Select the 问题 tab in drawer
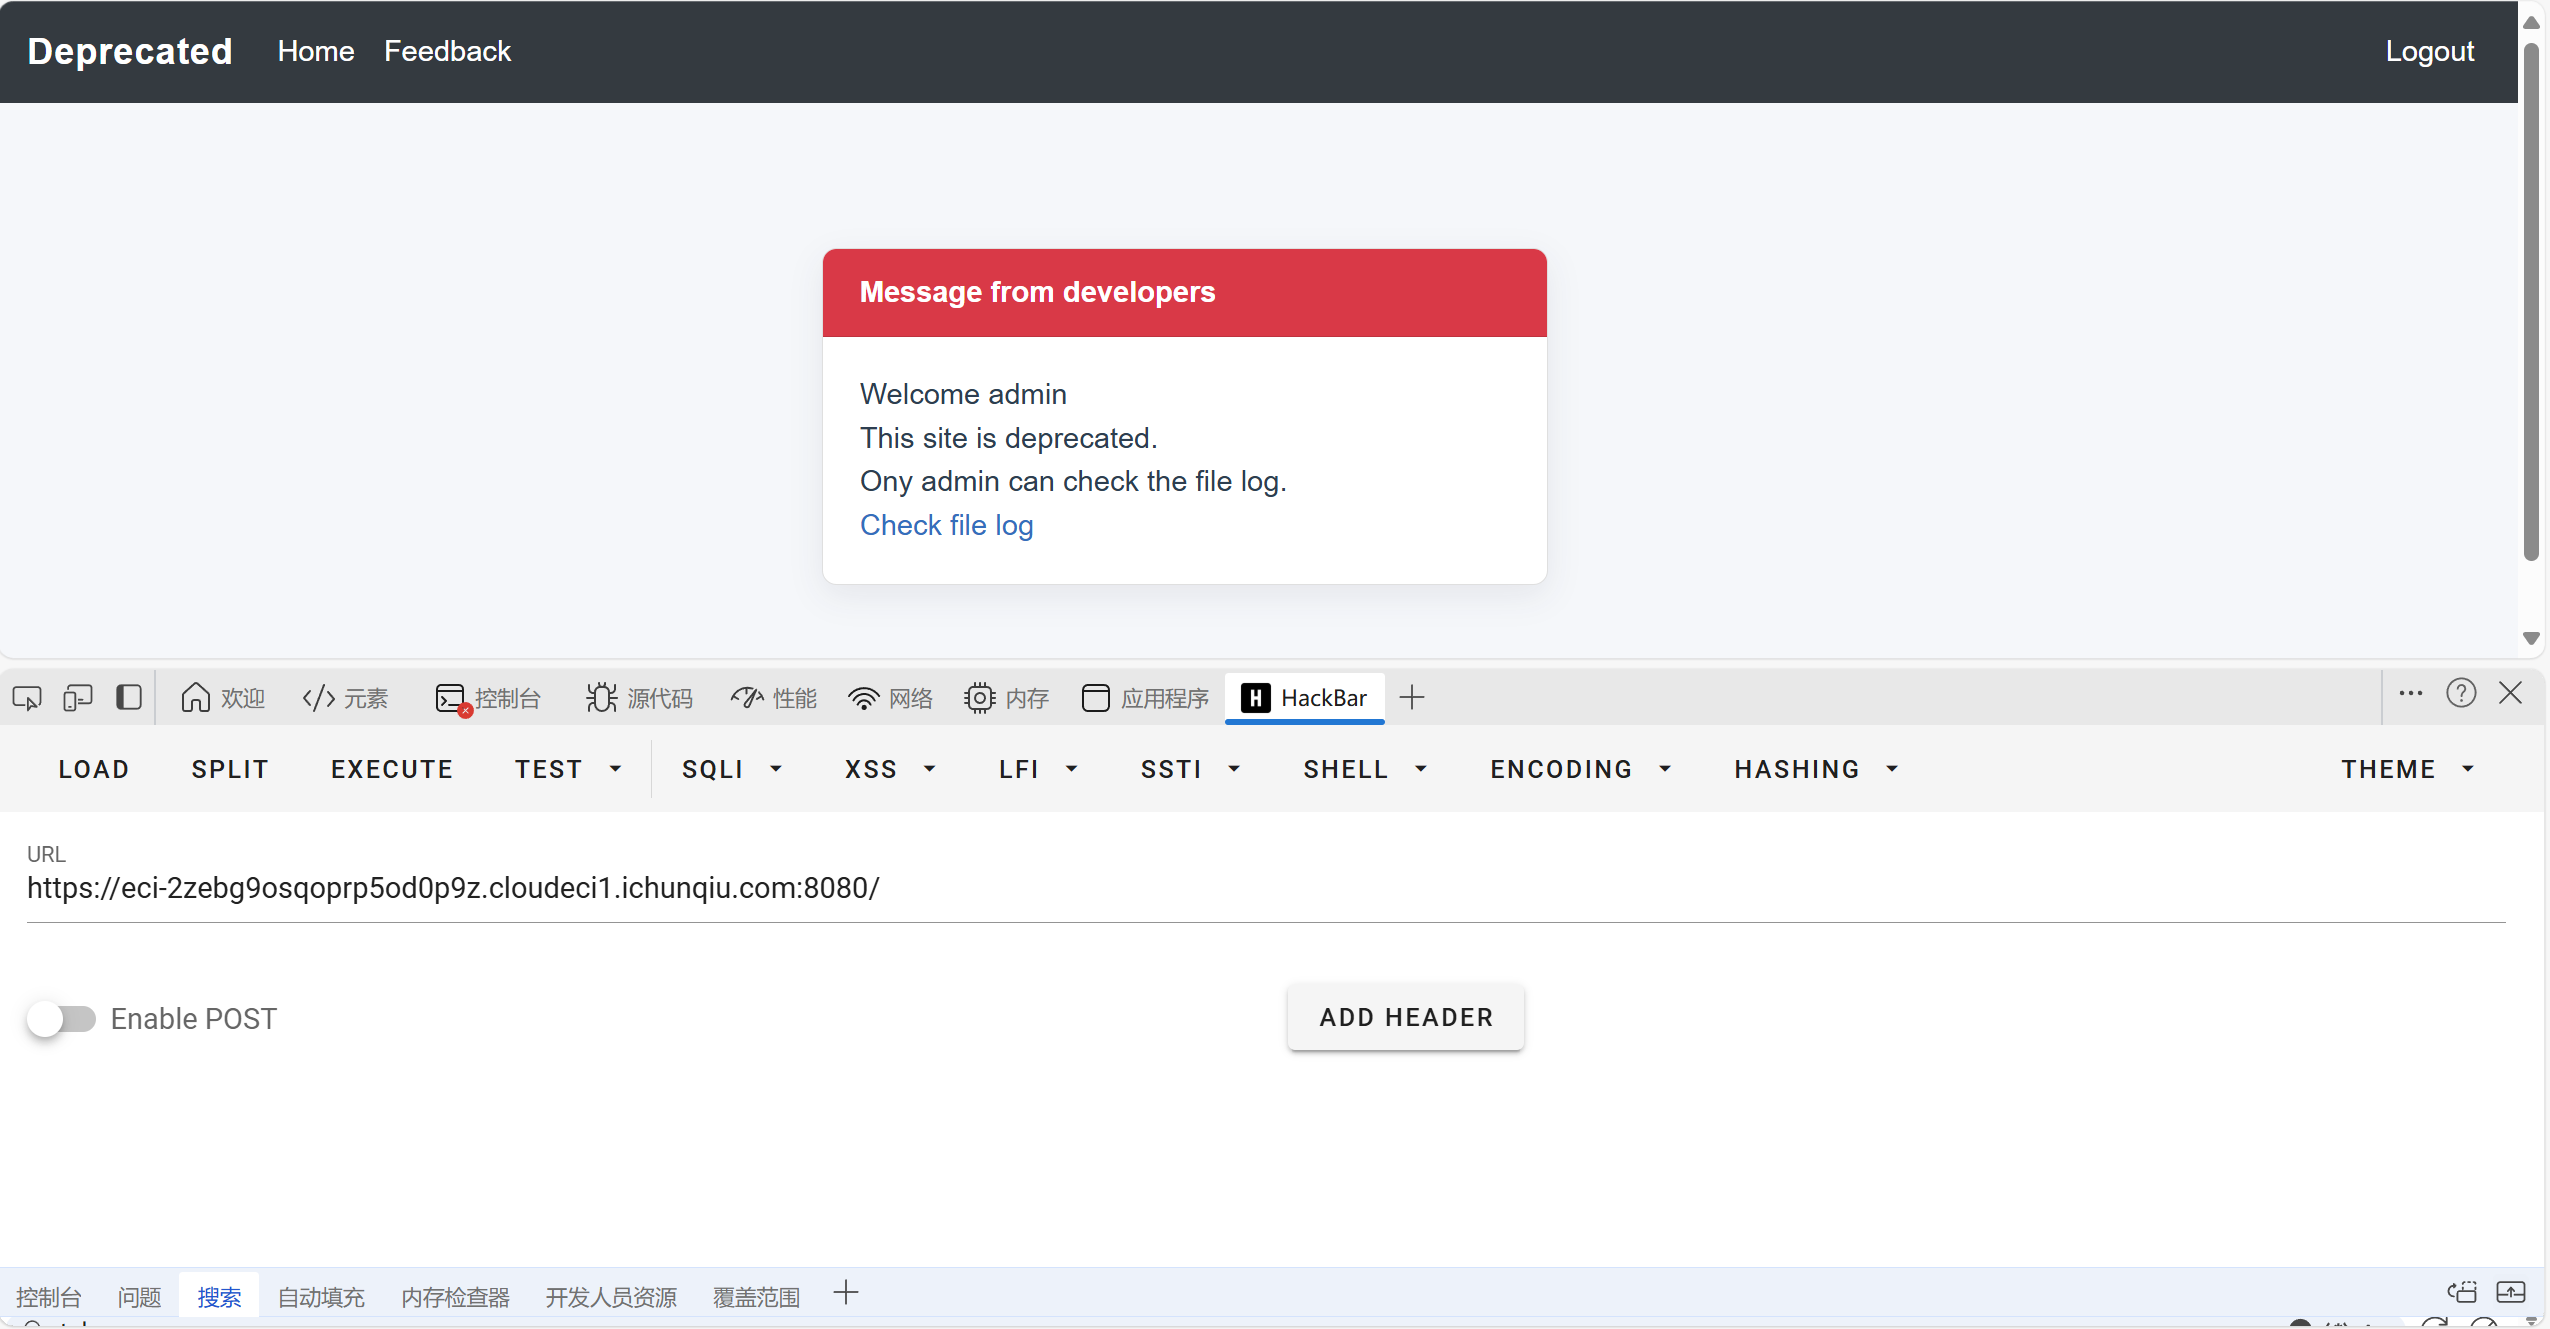This screenshot has width=2550, height=1329. point(139,1297)
